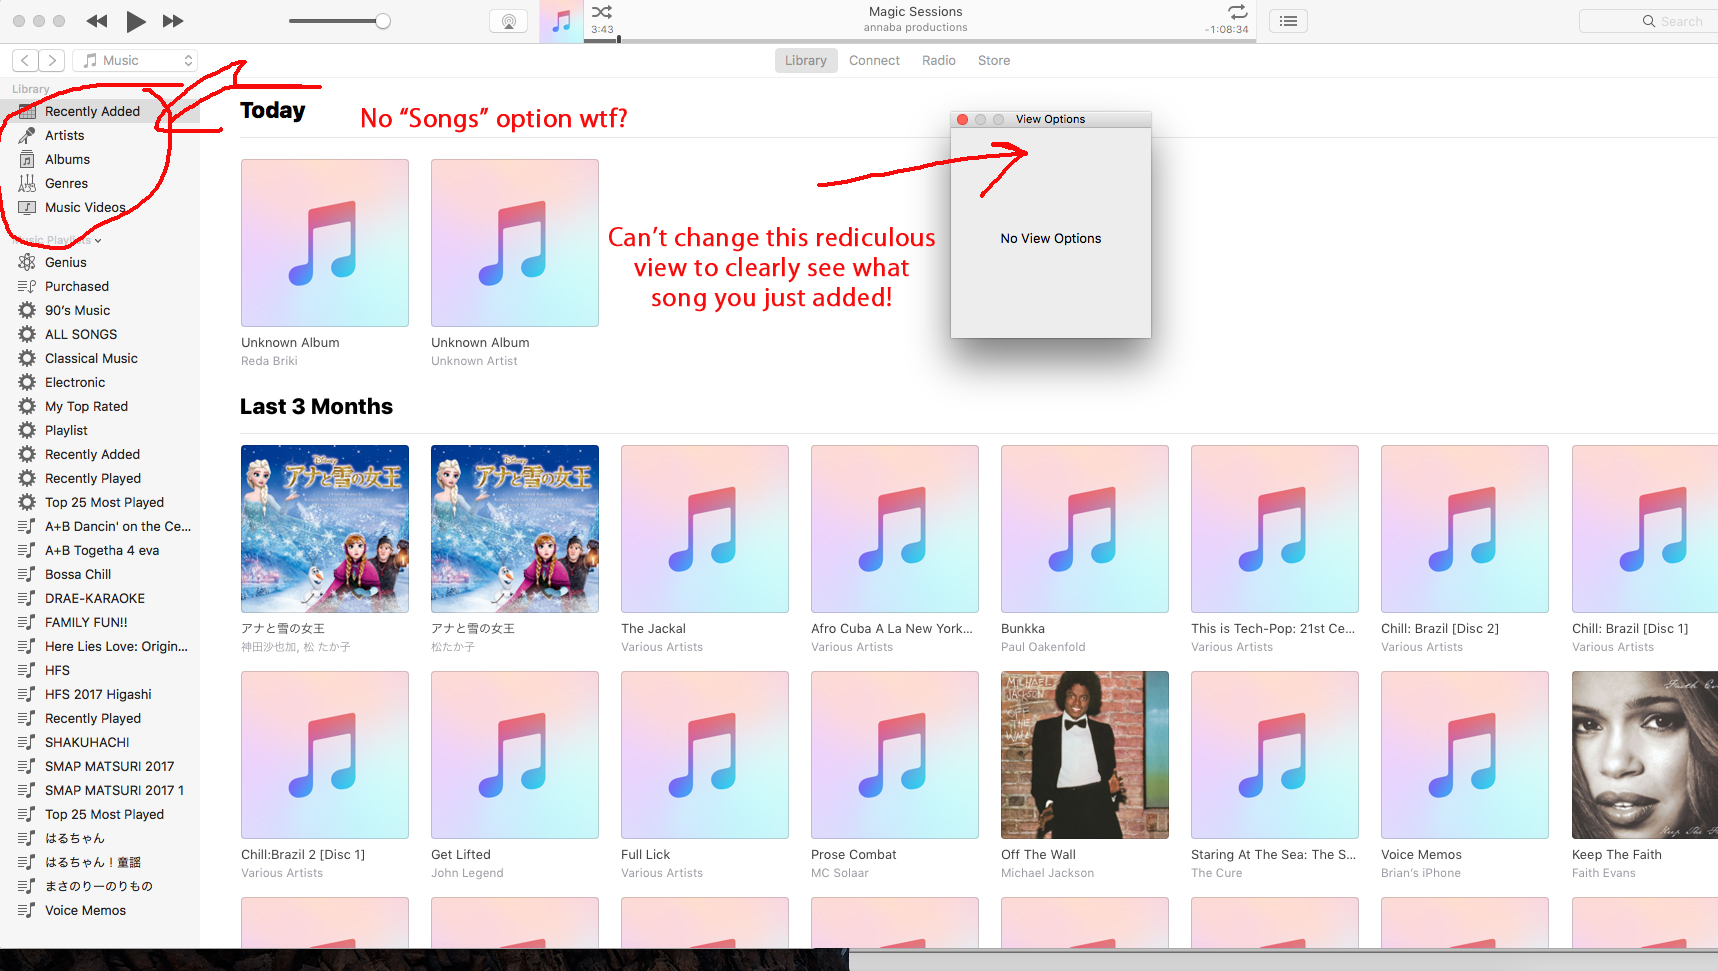
Task: Click the 'Afro Cuba A La New York...' title
Action: click(x=892, y=628)
